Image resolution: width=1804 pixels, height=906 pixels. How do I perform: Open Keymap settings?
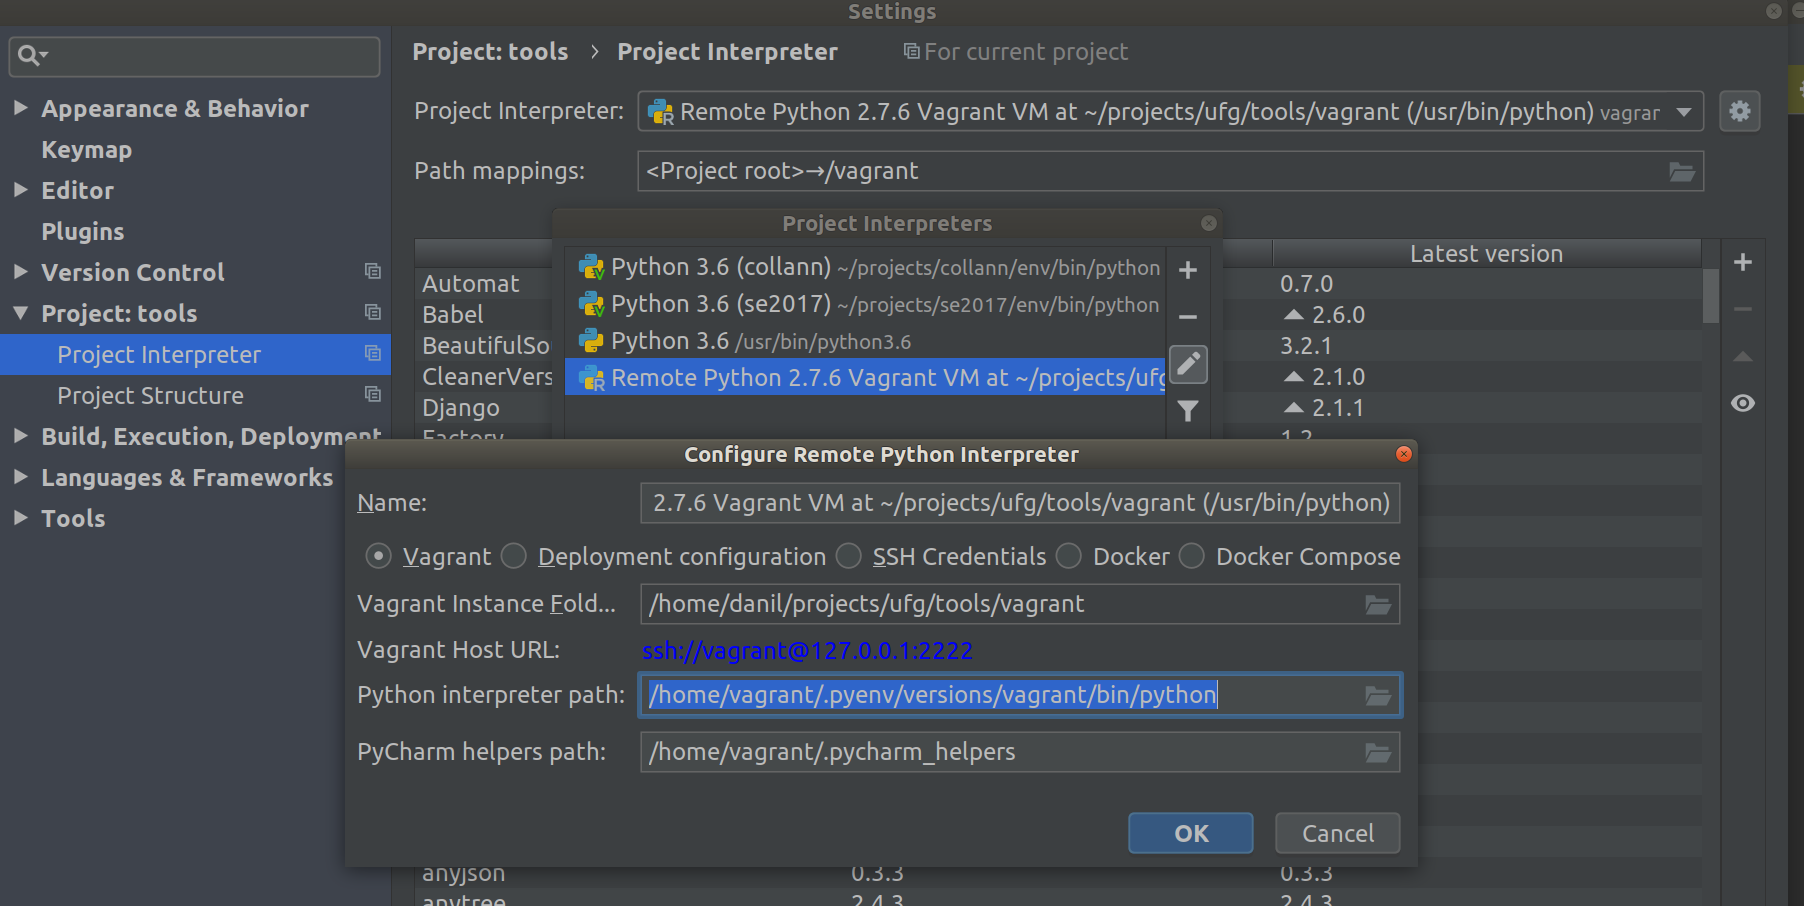click(86, 150)
